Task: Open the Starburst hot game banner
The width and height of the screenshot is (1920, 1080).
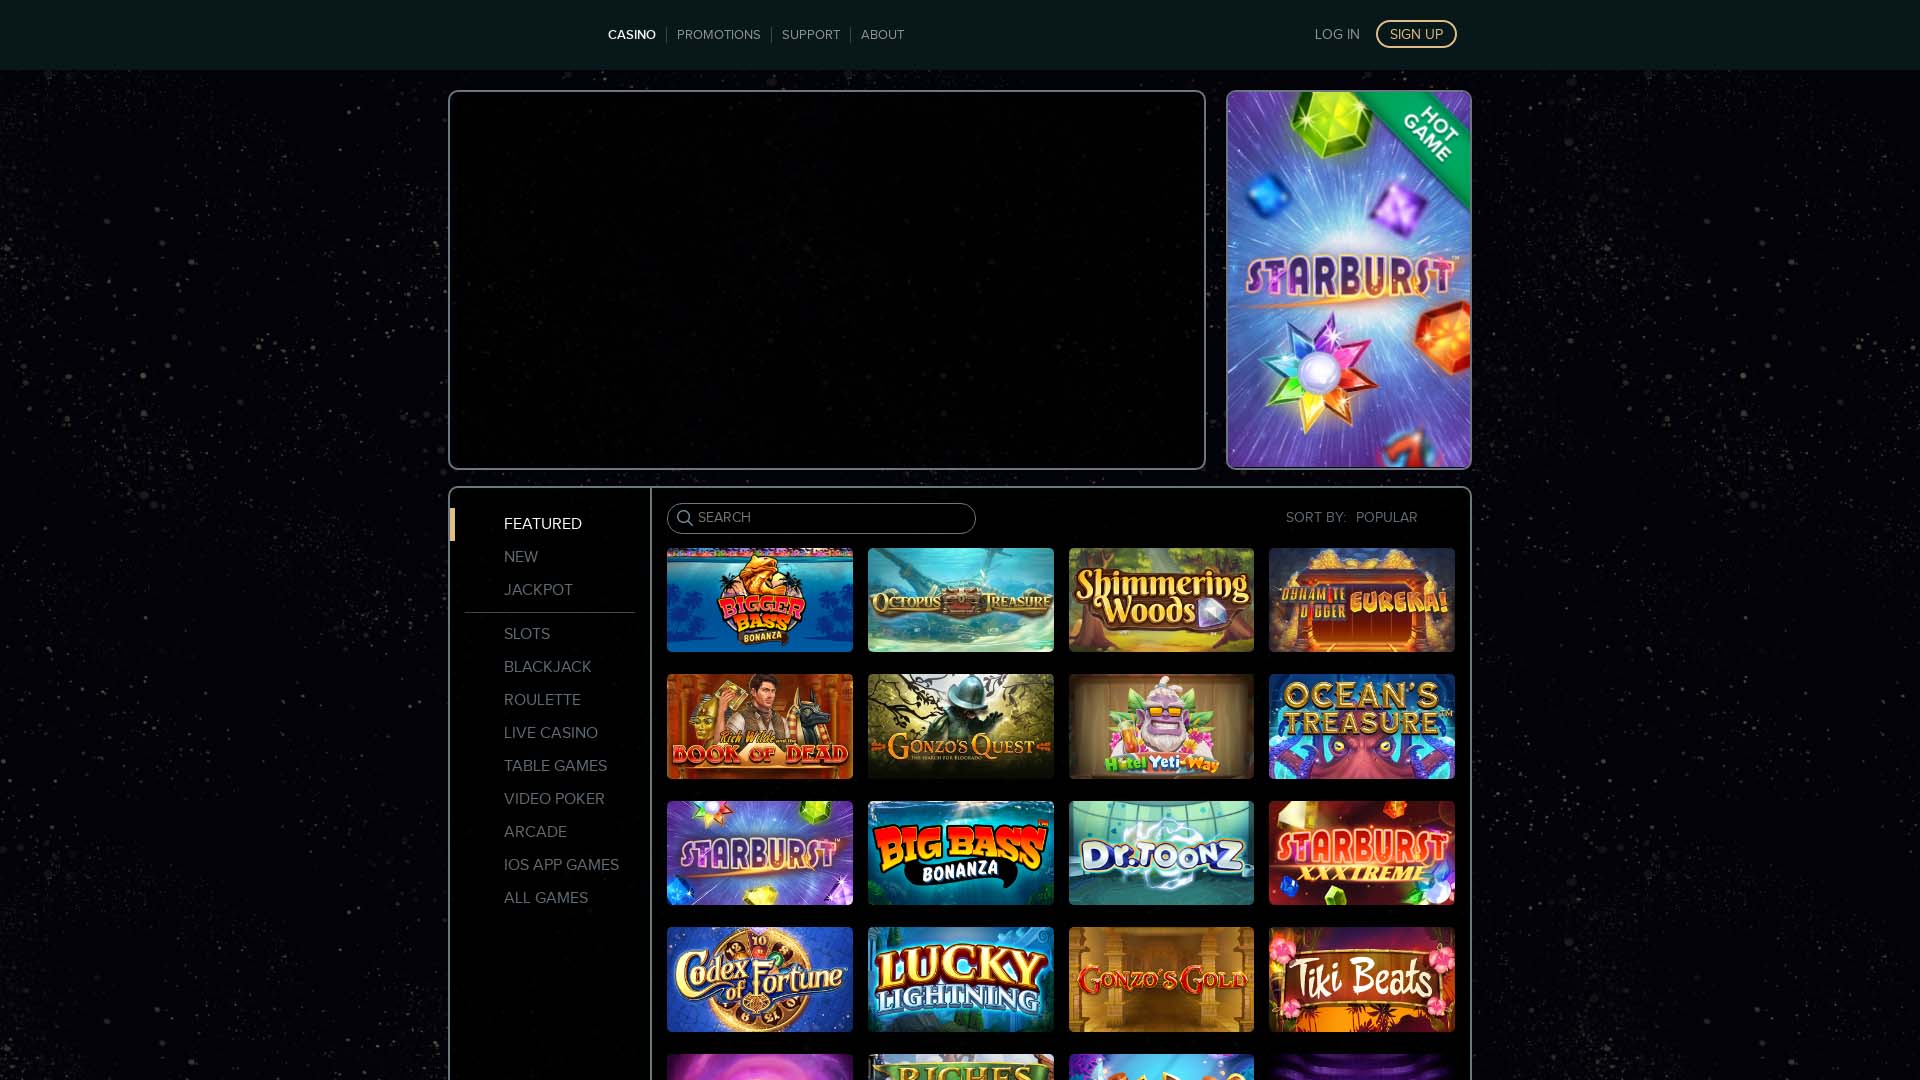Action: coord(1348,280)
